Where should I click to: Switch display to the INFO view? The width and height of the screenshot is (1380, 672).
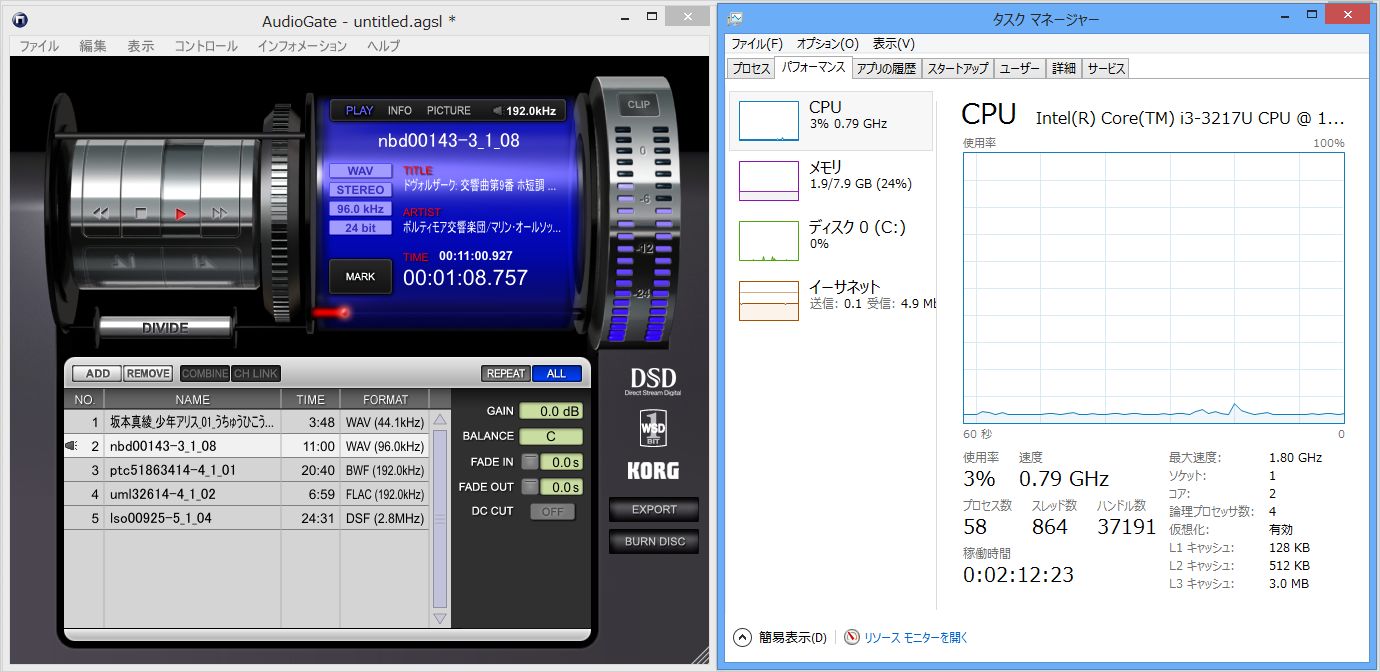tap(400, 111)
